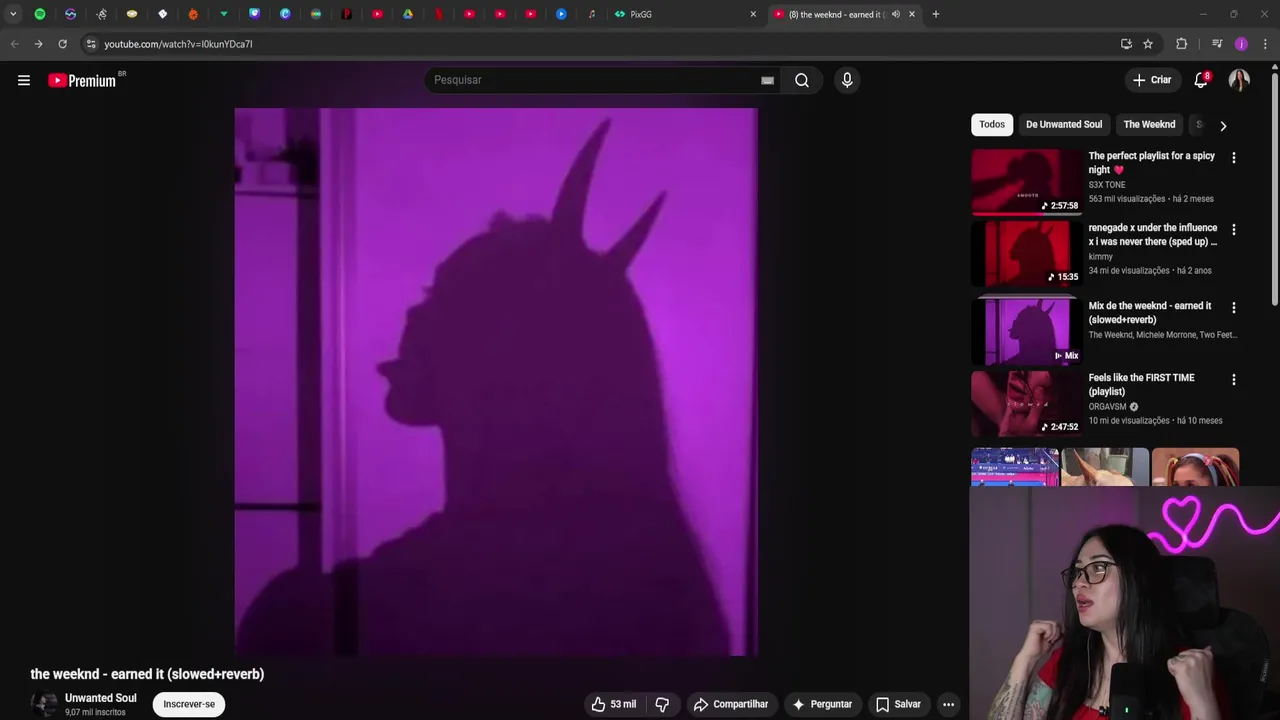Click video title 'the weeknd - earned it (slowed+reverb)'
Image resolution: width=1280 pixels, height=720 pixels.
tap(147, 674)
